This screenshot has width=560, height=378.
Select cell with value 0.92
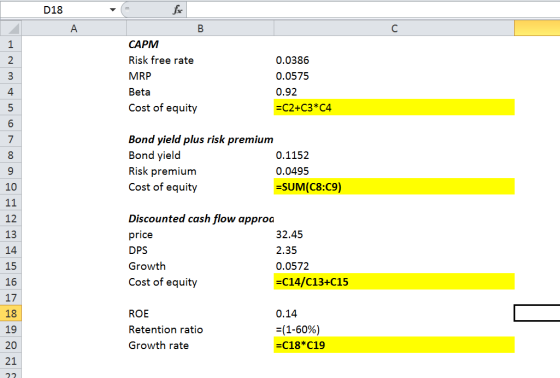click(x=394, y=92)
